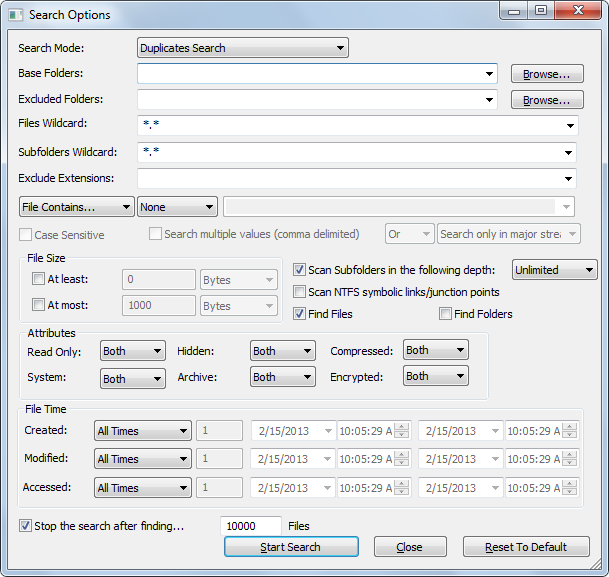Image resolution: width=609 pixels, height=577 pixels.
Task: Open the None content type dropdown
Action: [177, 207]
